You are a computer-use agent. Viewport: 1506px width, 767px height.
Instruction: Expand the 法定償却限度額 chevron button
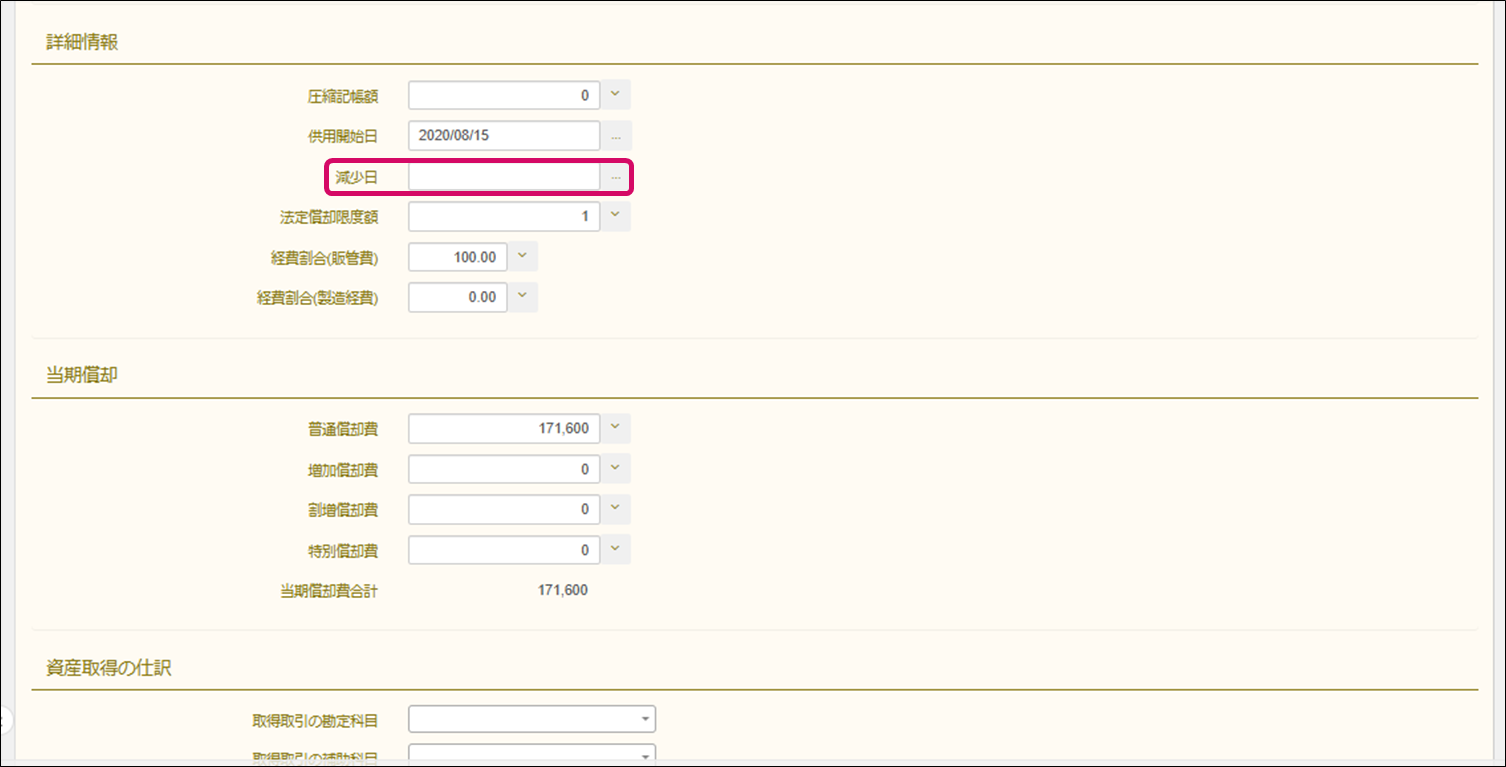(x=616, y=216)
